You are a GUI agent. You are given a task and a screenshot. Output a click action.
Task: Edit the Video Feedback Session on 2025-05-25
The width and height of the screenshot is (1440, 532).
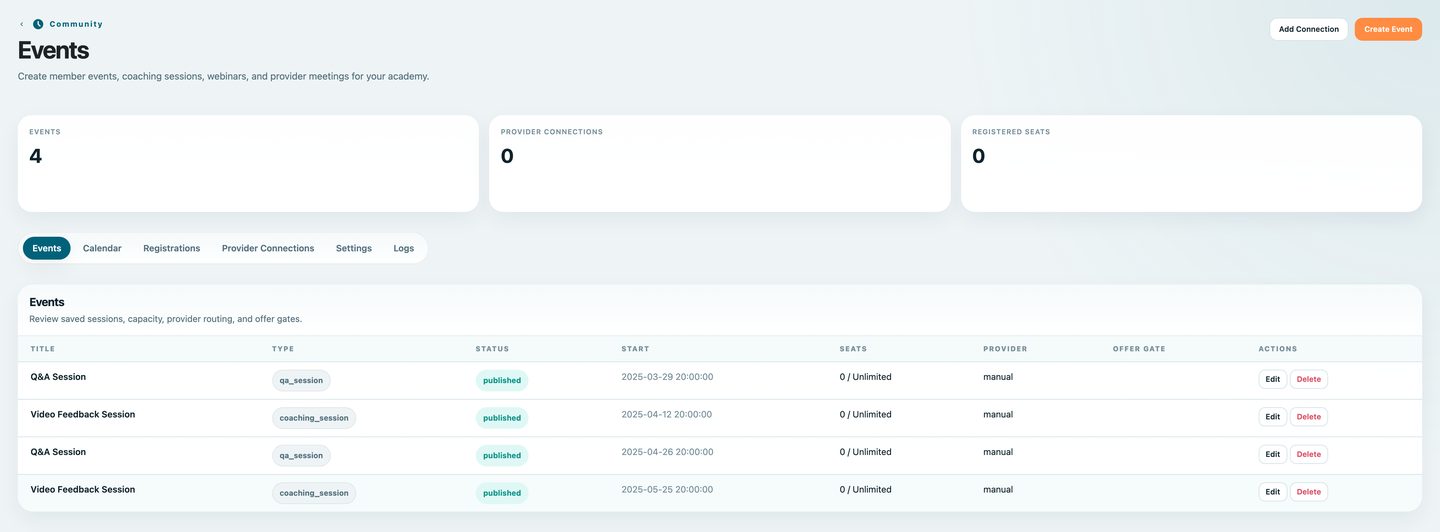pyautogui.click(x=1272, y=492)
